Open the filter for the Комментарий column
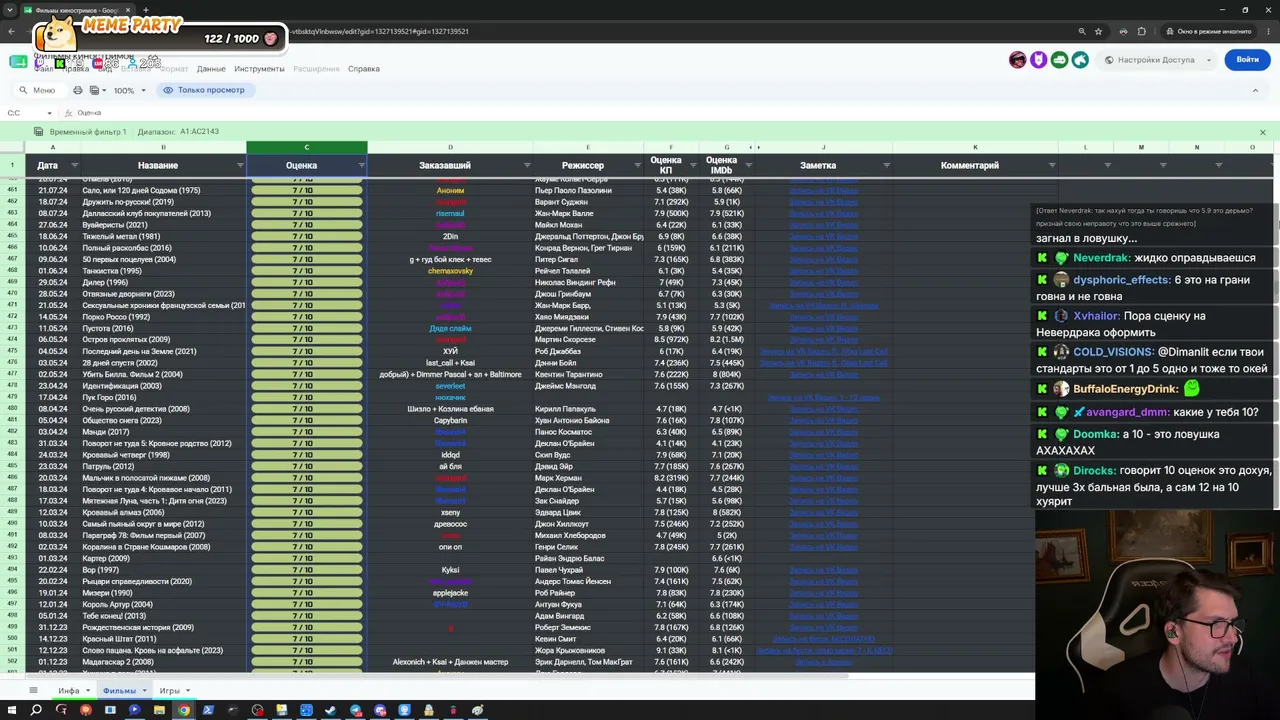 point(1052,165)
